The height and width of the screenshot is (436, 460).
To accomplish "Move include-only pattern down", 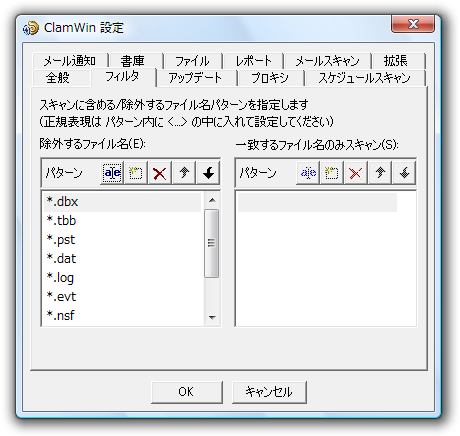I will (x=404, y=173).
